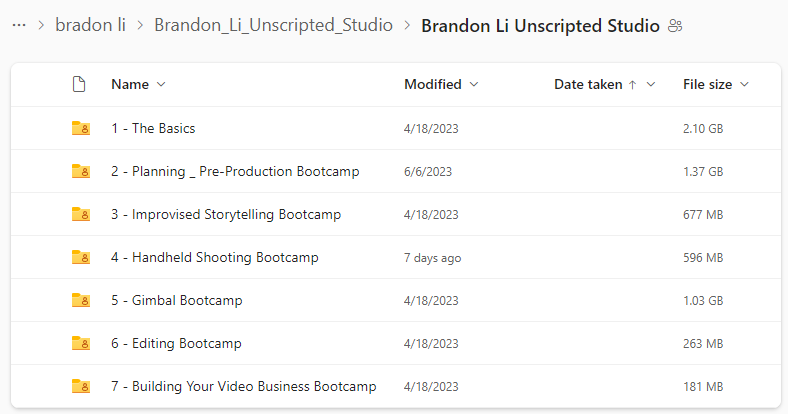The height and width of the screenshot is (414, 788).
Task: Expand the Date taken column options chevron
Action: coord(651,84)
